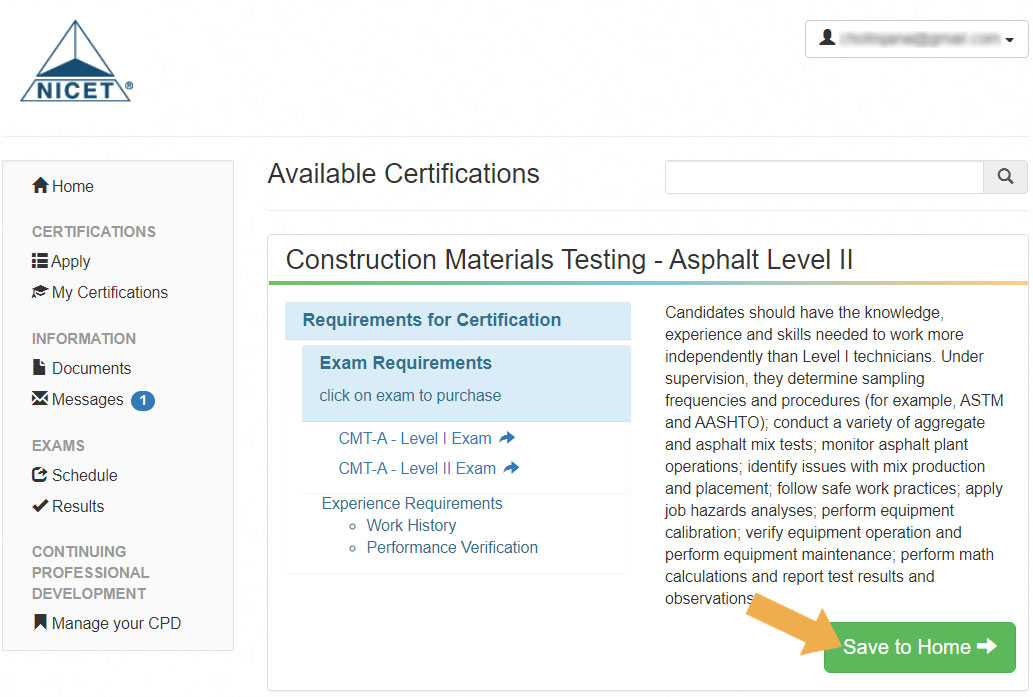Screen dimensions: 1033x697
Task: Click the NICET logo
Action: click(76, 61)
